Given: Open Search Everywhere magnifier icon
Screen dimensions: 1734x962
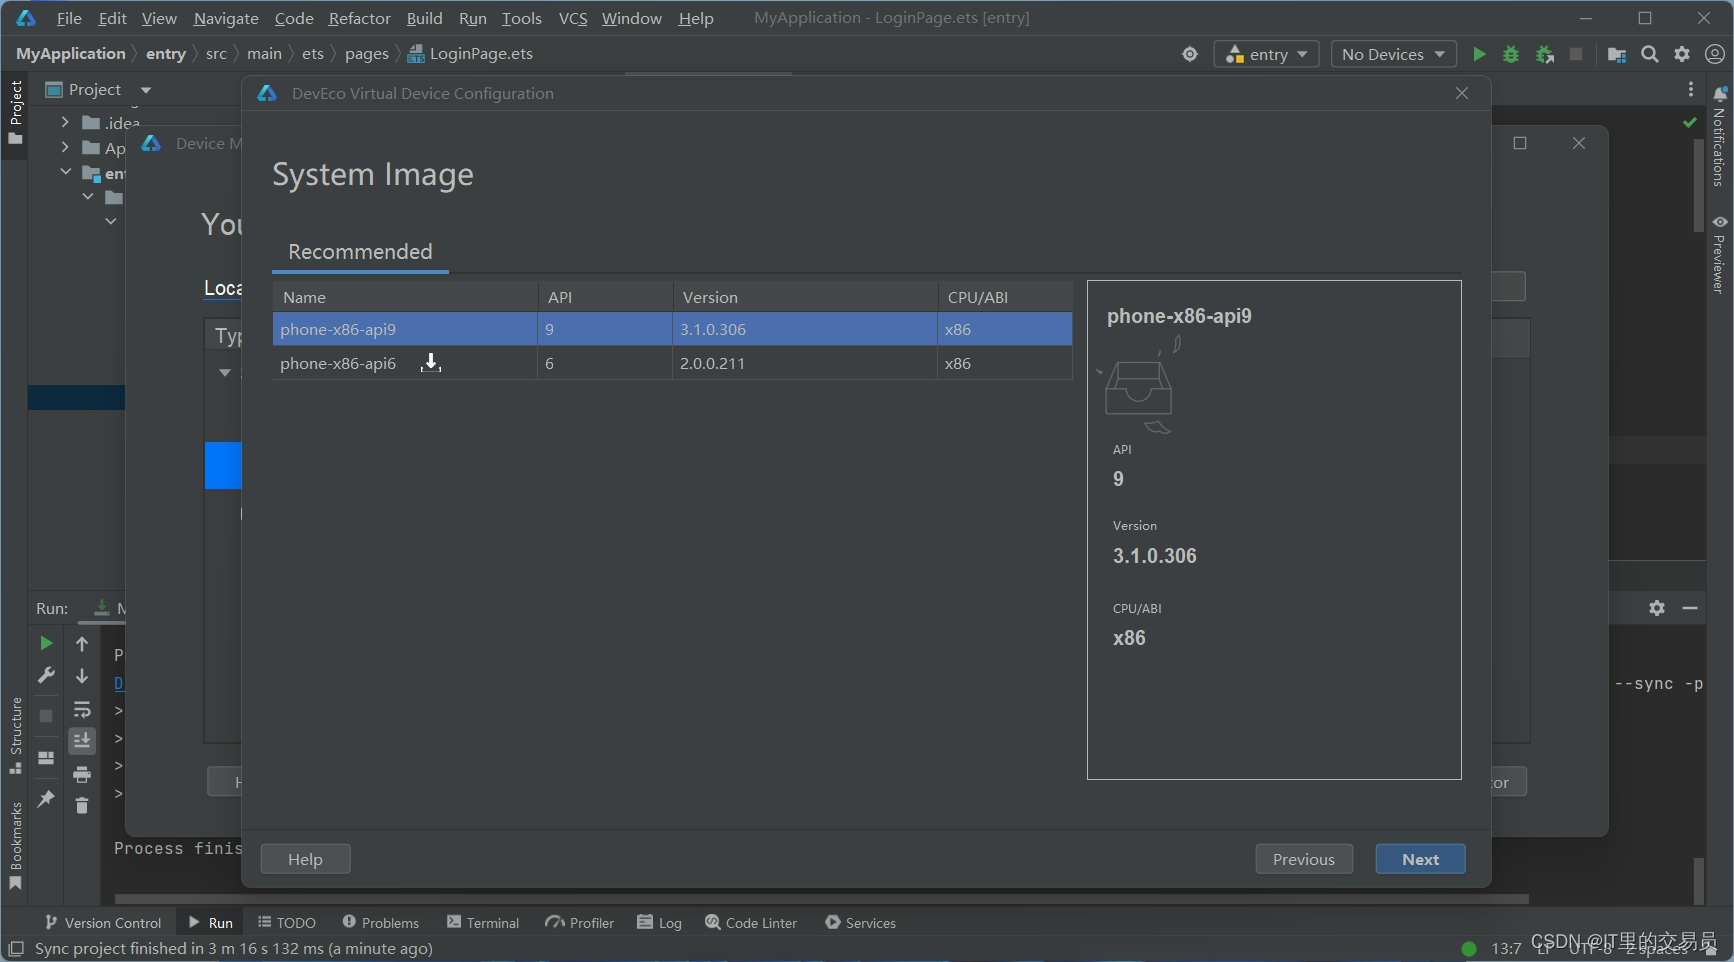Looking at the screenshot, I should point(1650,54).
